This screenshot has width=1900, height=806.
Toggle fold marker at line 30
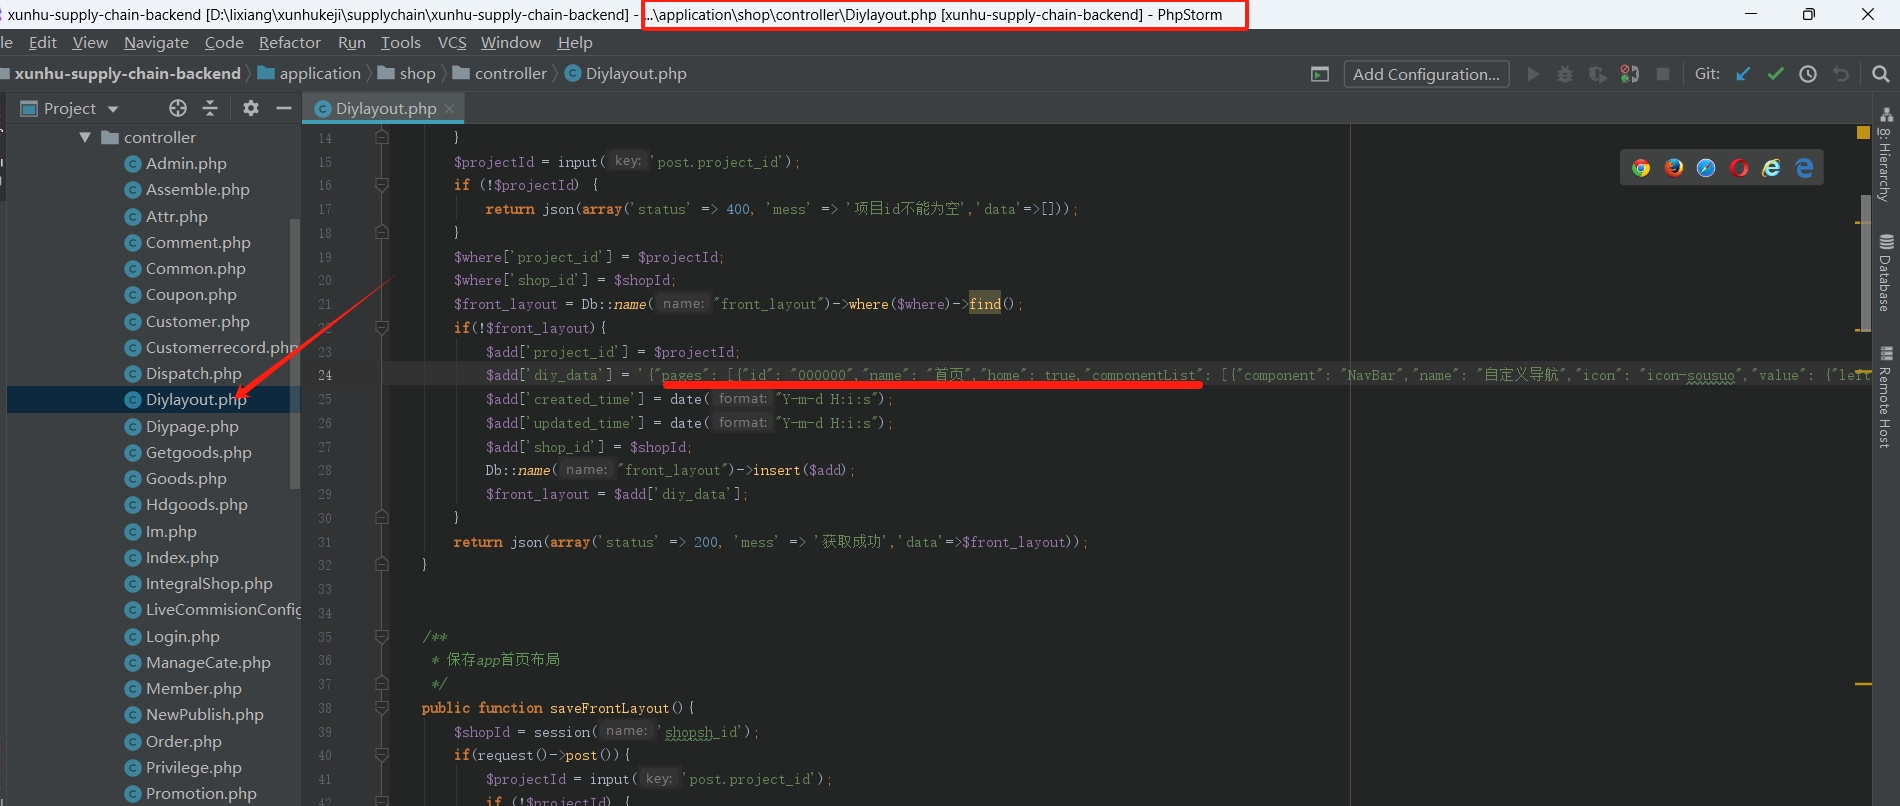[x=381, y=518]
